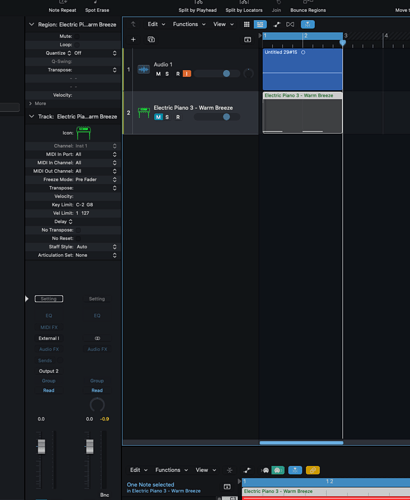This screenshot has width=410, height=500.
Task: Open piano roll Functions menu
Action: 171,470
